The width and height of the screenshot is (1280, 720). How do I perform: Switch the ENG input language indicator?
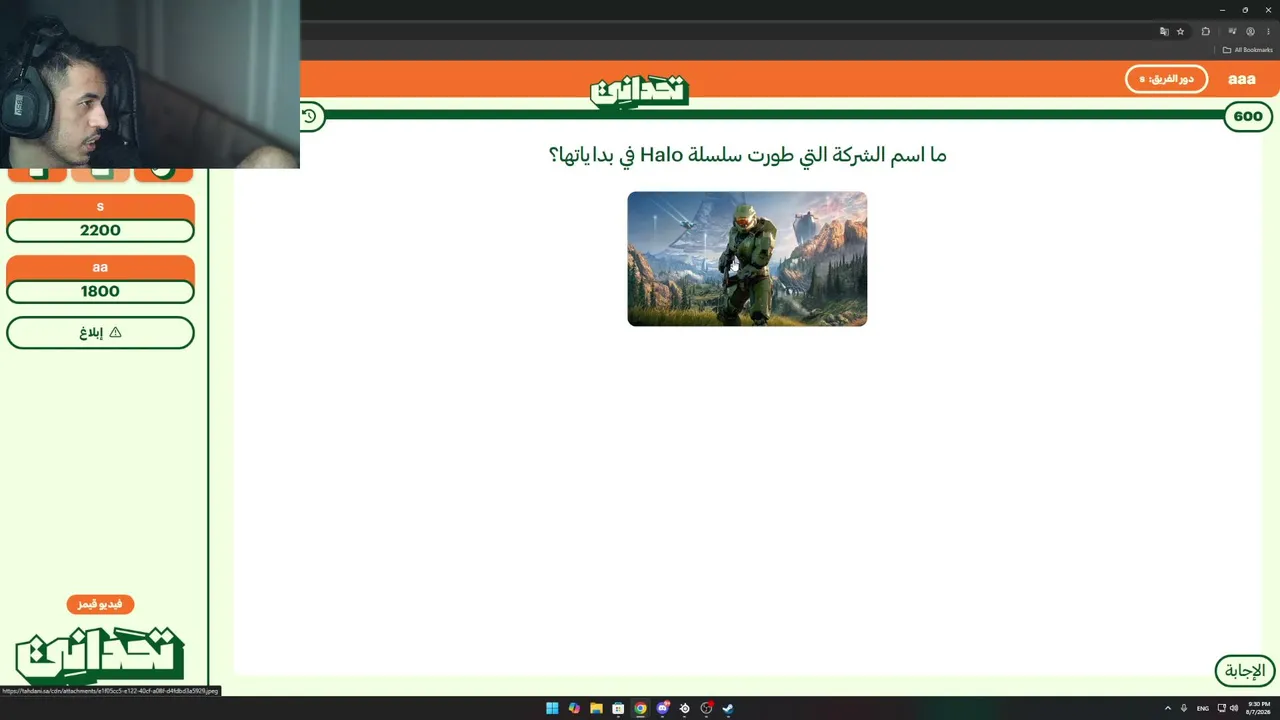(x=1203, y=708)
